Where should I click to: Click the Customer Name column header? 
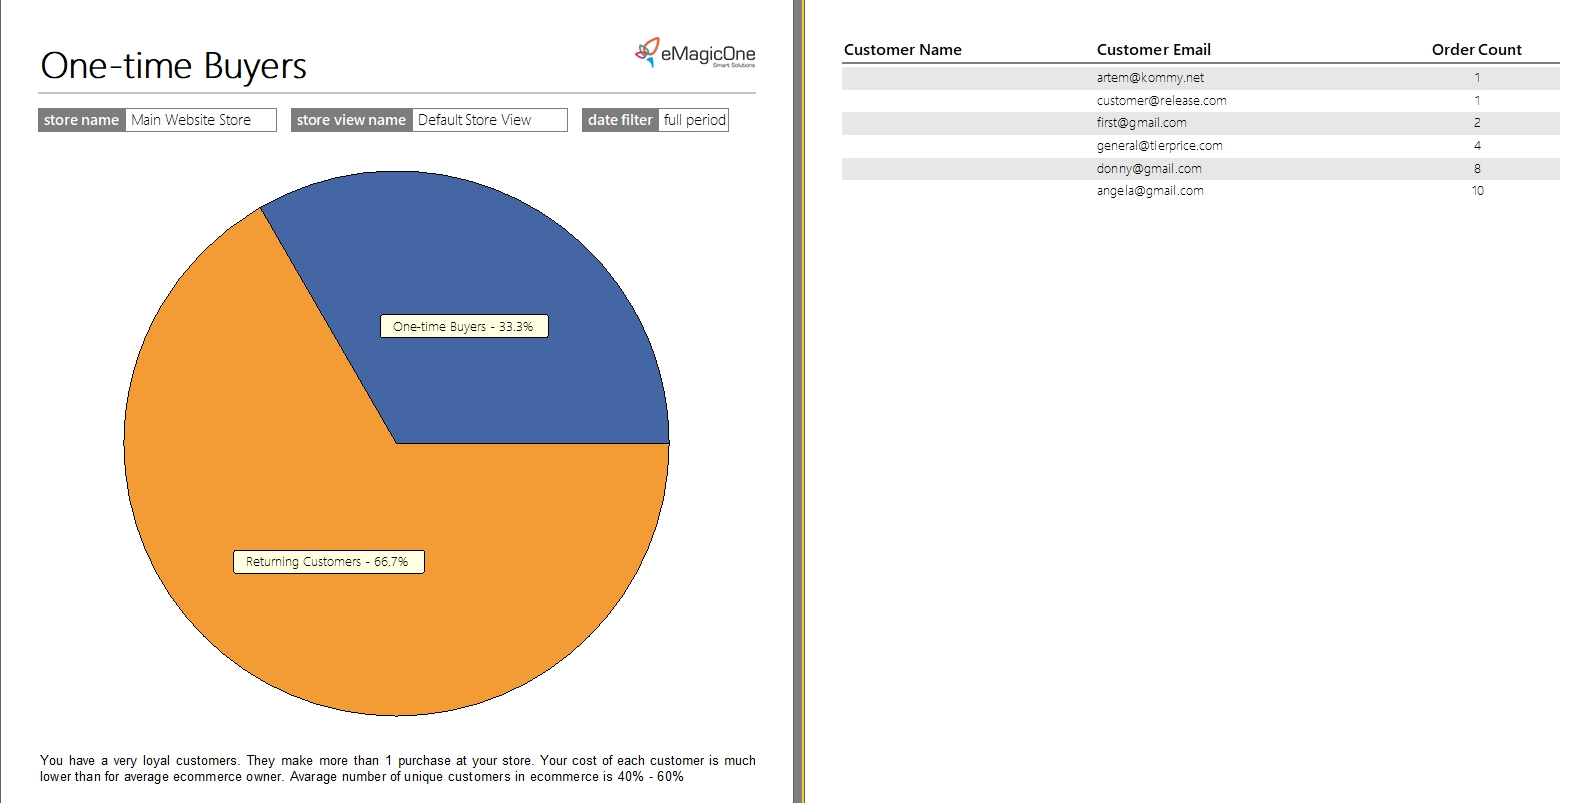pyautogui.click(x=902, y=50)
